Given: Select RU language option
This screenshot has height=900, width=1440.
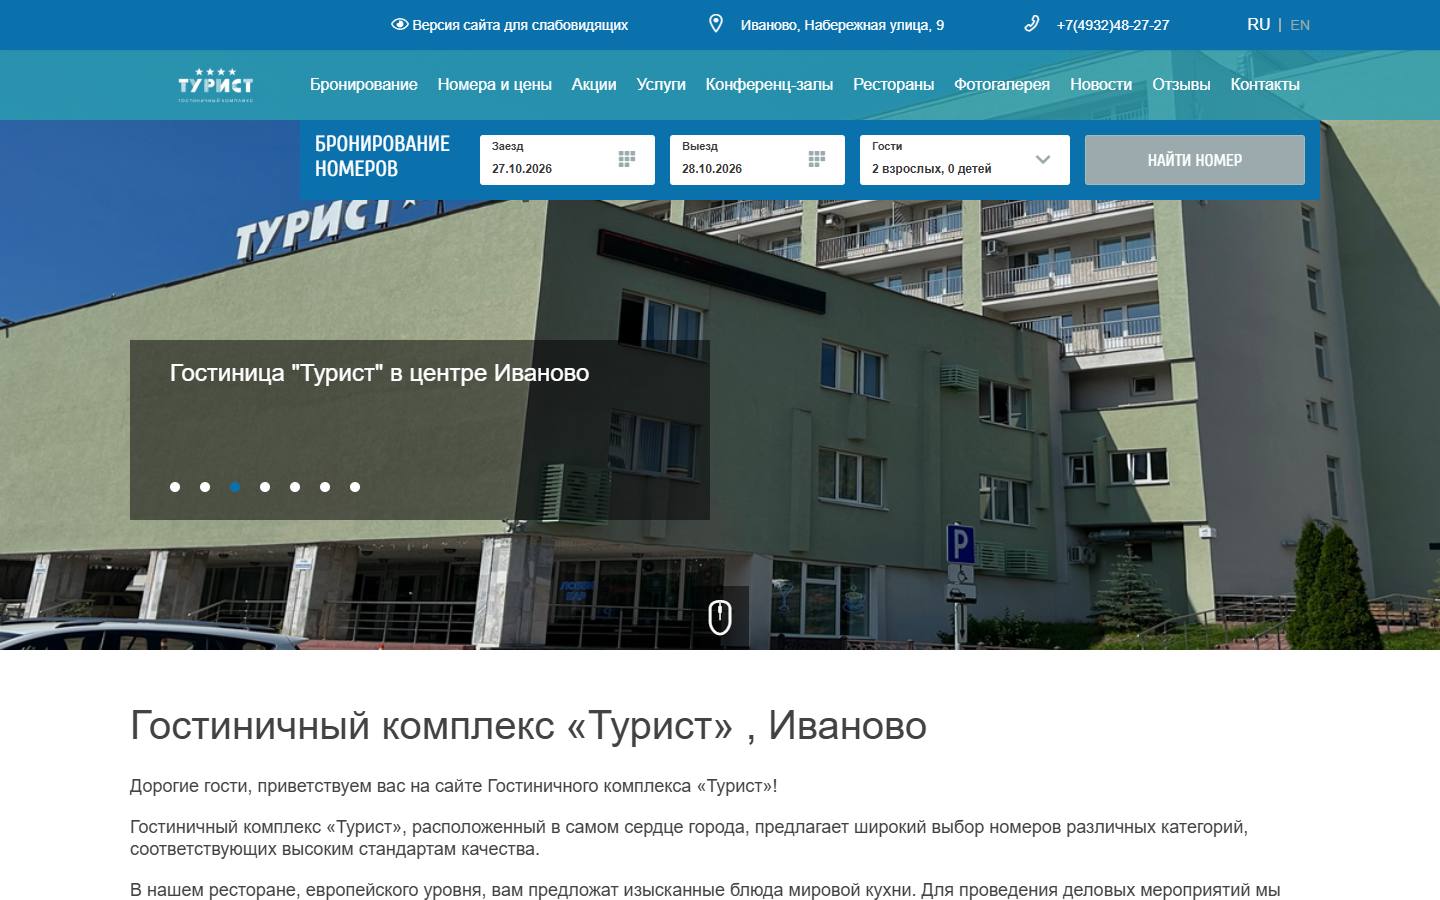Looking at the screenshot, I should [x=1259, y=25].
